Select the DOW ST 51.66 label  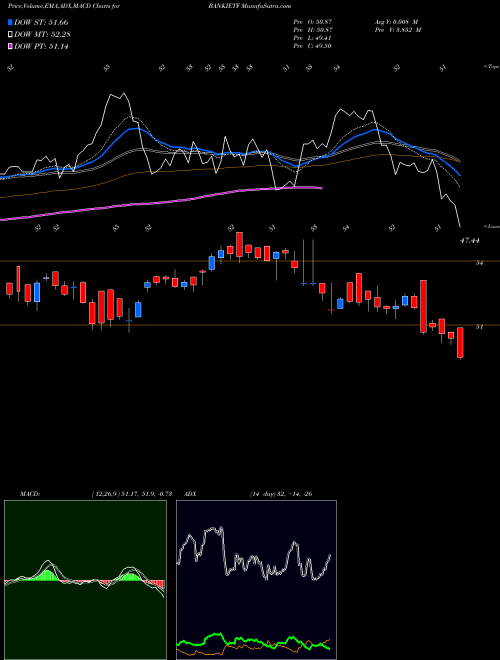(x=41, y=22)
